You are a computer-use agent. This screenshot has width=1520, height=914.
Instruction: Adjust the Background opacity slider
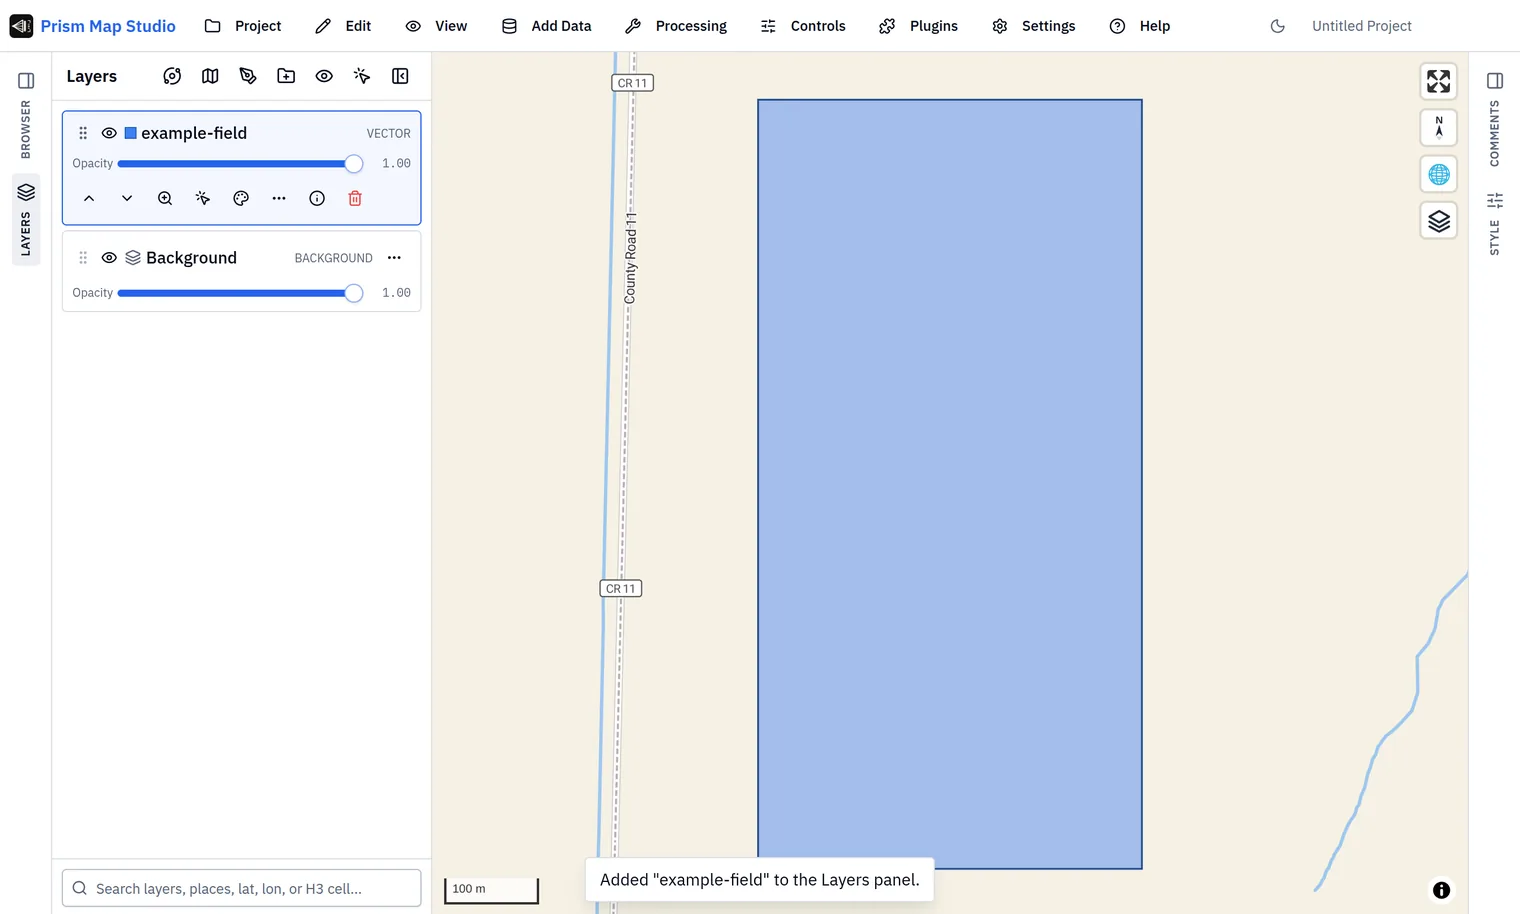(x=240, y=293)
